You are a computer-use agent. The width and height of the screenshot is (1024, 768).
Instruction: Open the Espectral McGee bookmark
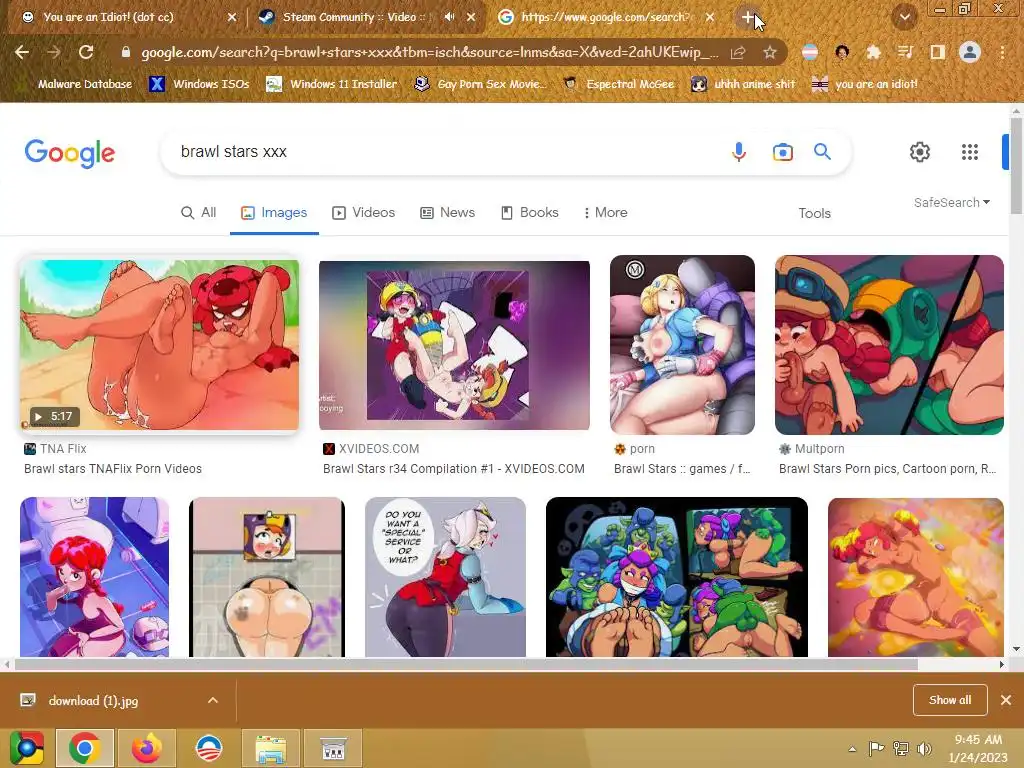point(618,84)
